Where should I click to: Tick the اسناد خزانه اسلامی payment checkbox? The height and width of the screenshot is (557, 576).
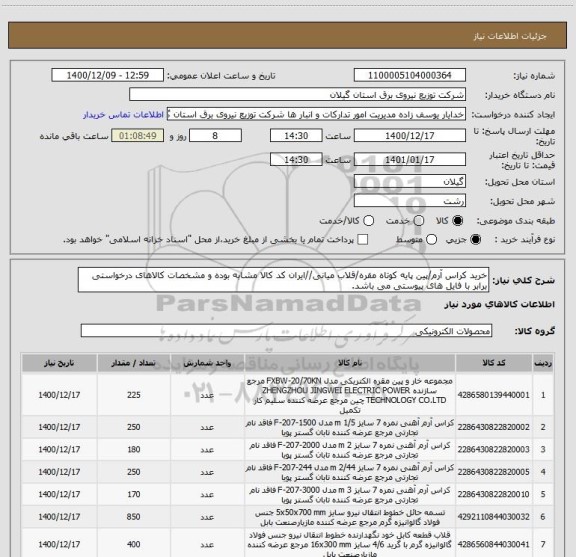(363, 240)
